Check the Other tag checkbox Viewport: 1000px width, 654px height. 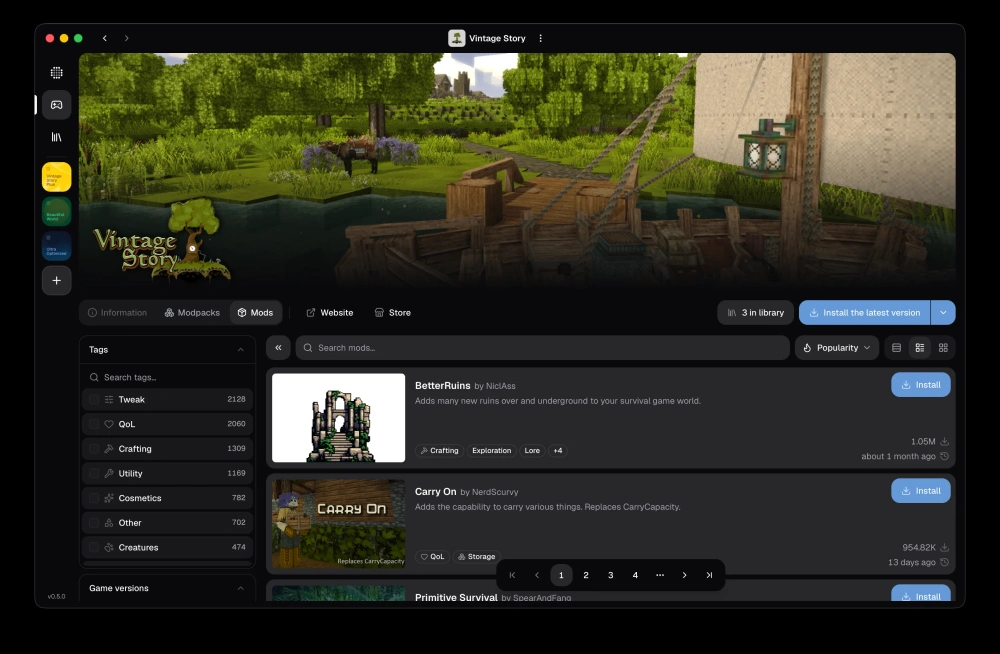(94, 523)
